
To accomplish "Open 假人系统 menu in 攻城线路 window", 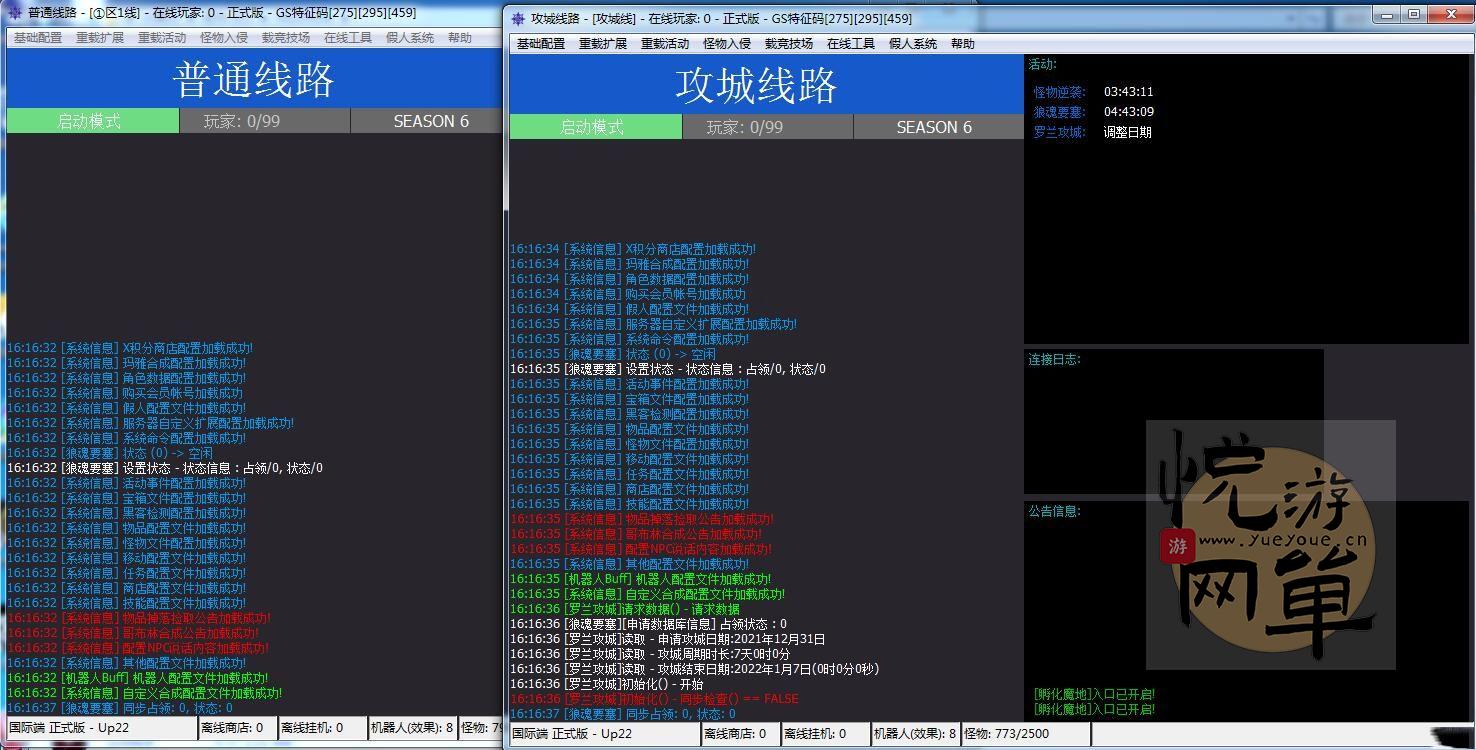I will tap(913, 44).
